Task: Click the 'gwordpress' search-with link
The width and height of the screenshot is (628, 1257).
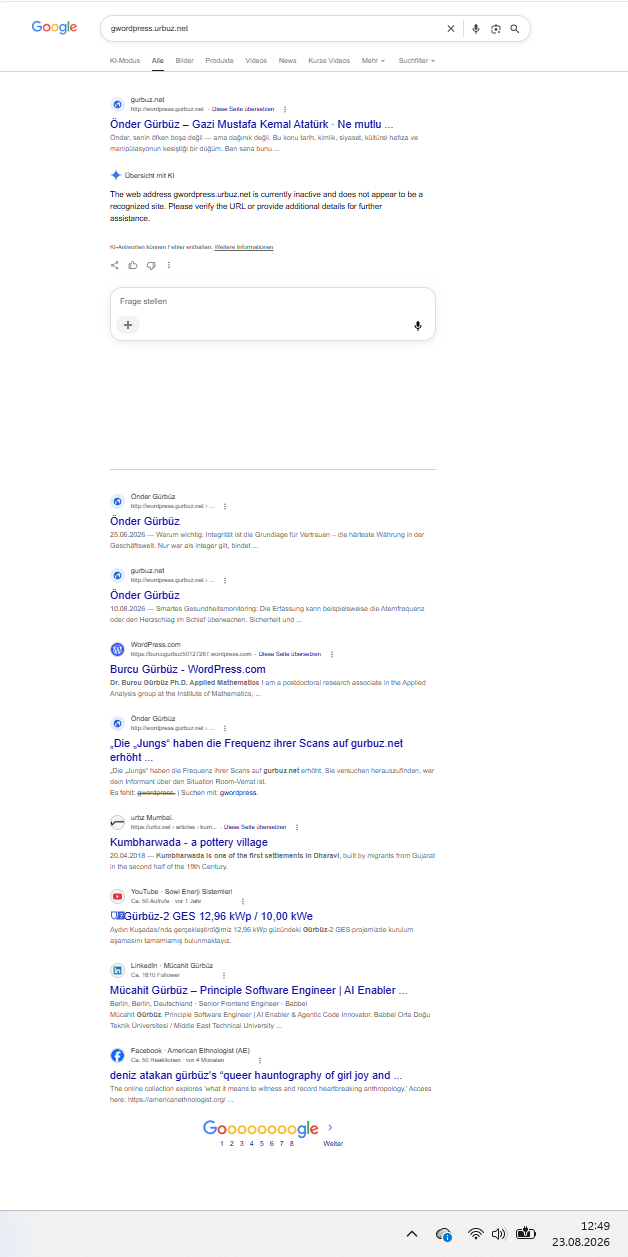Action: tap(238, 792)
